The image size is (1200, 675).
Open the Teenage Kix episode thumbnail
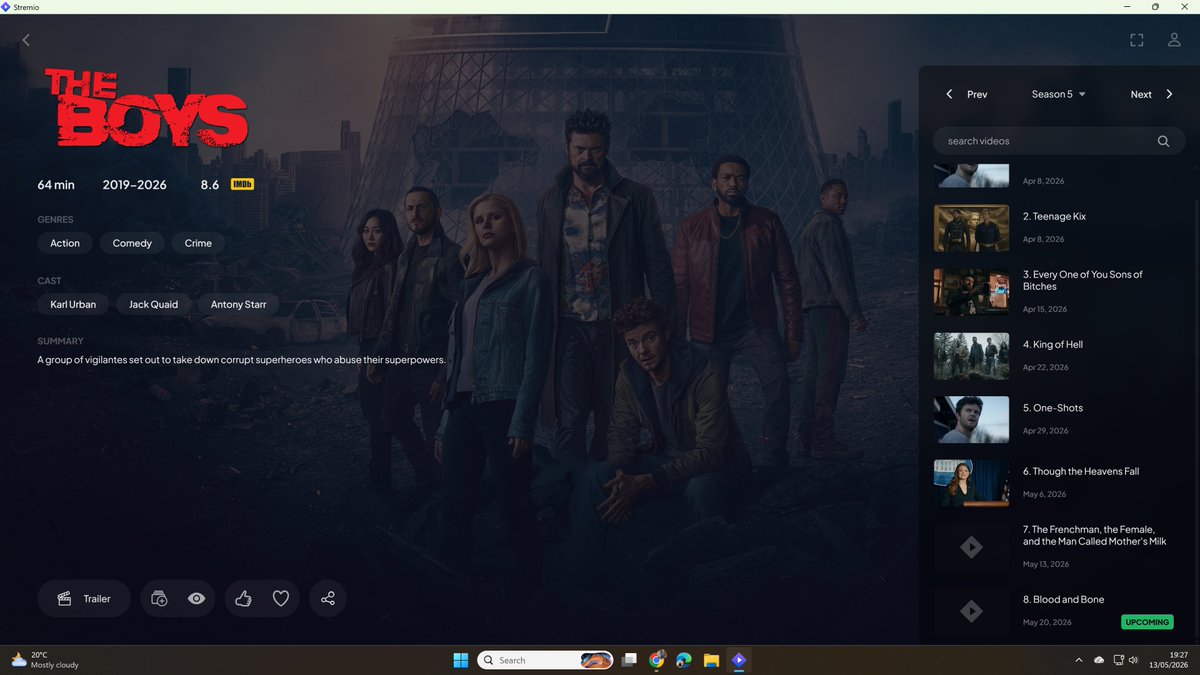pyautogui.click(x=971, y=228)
